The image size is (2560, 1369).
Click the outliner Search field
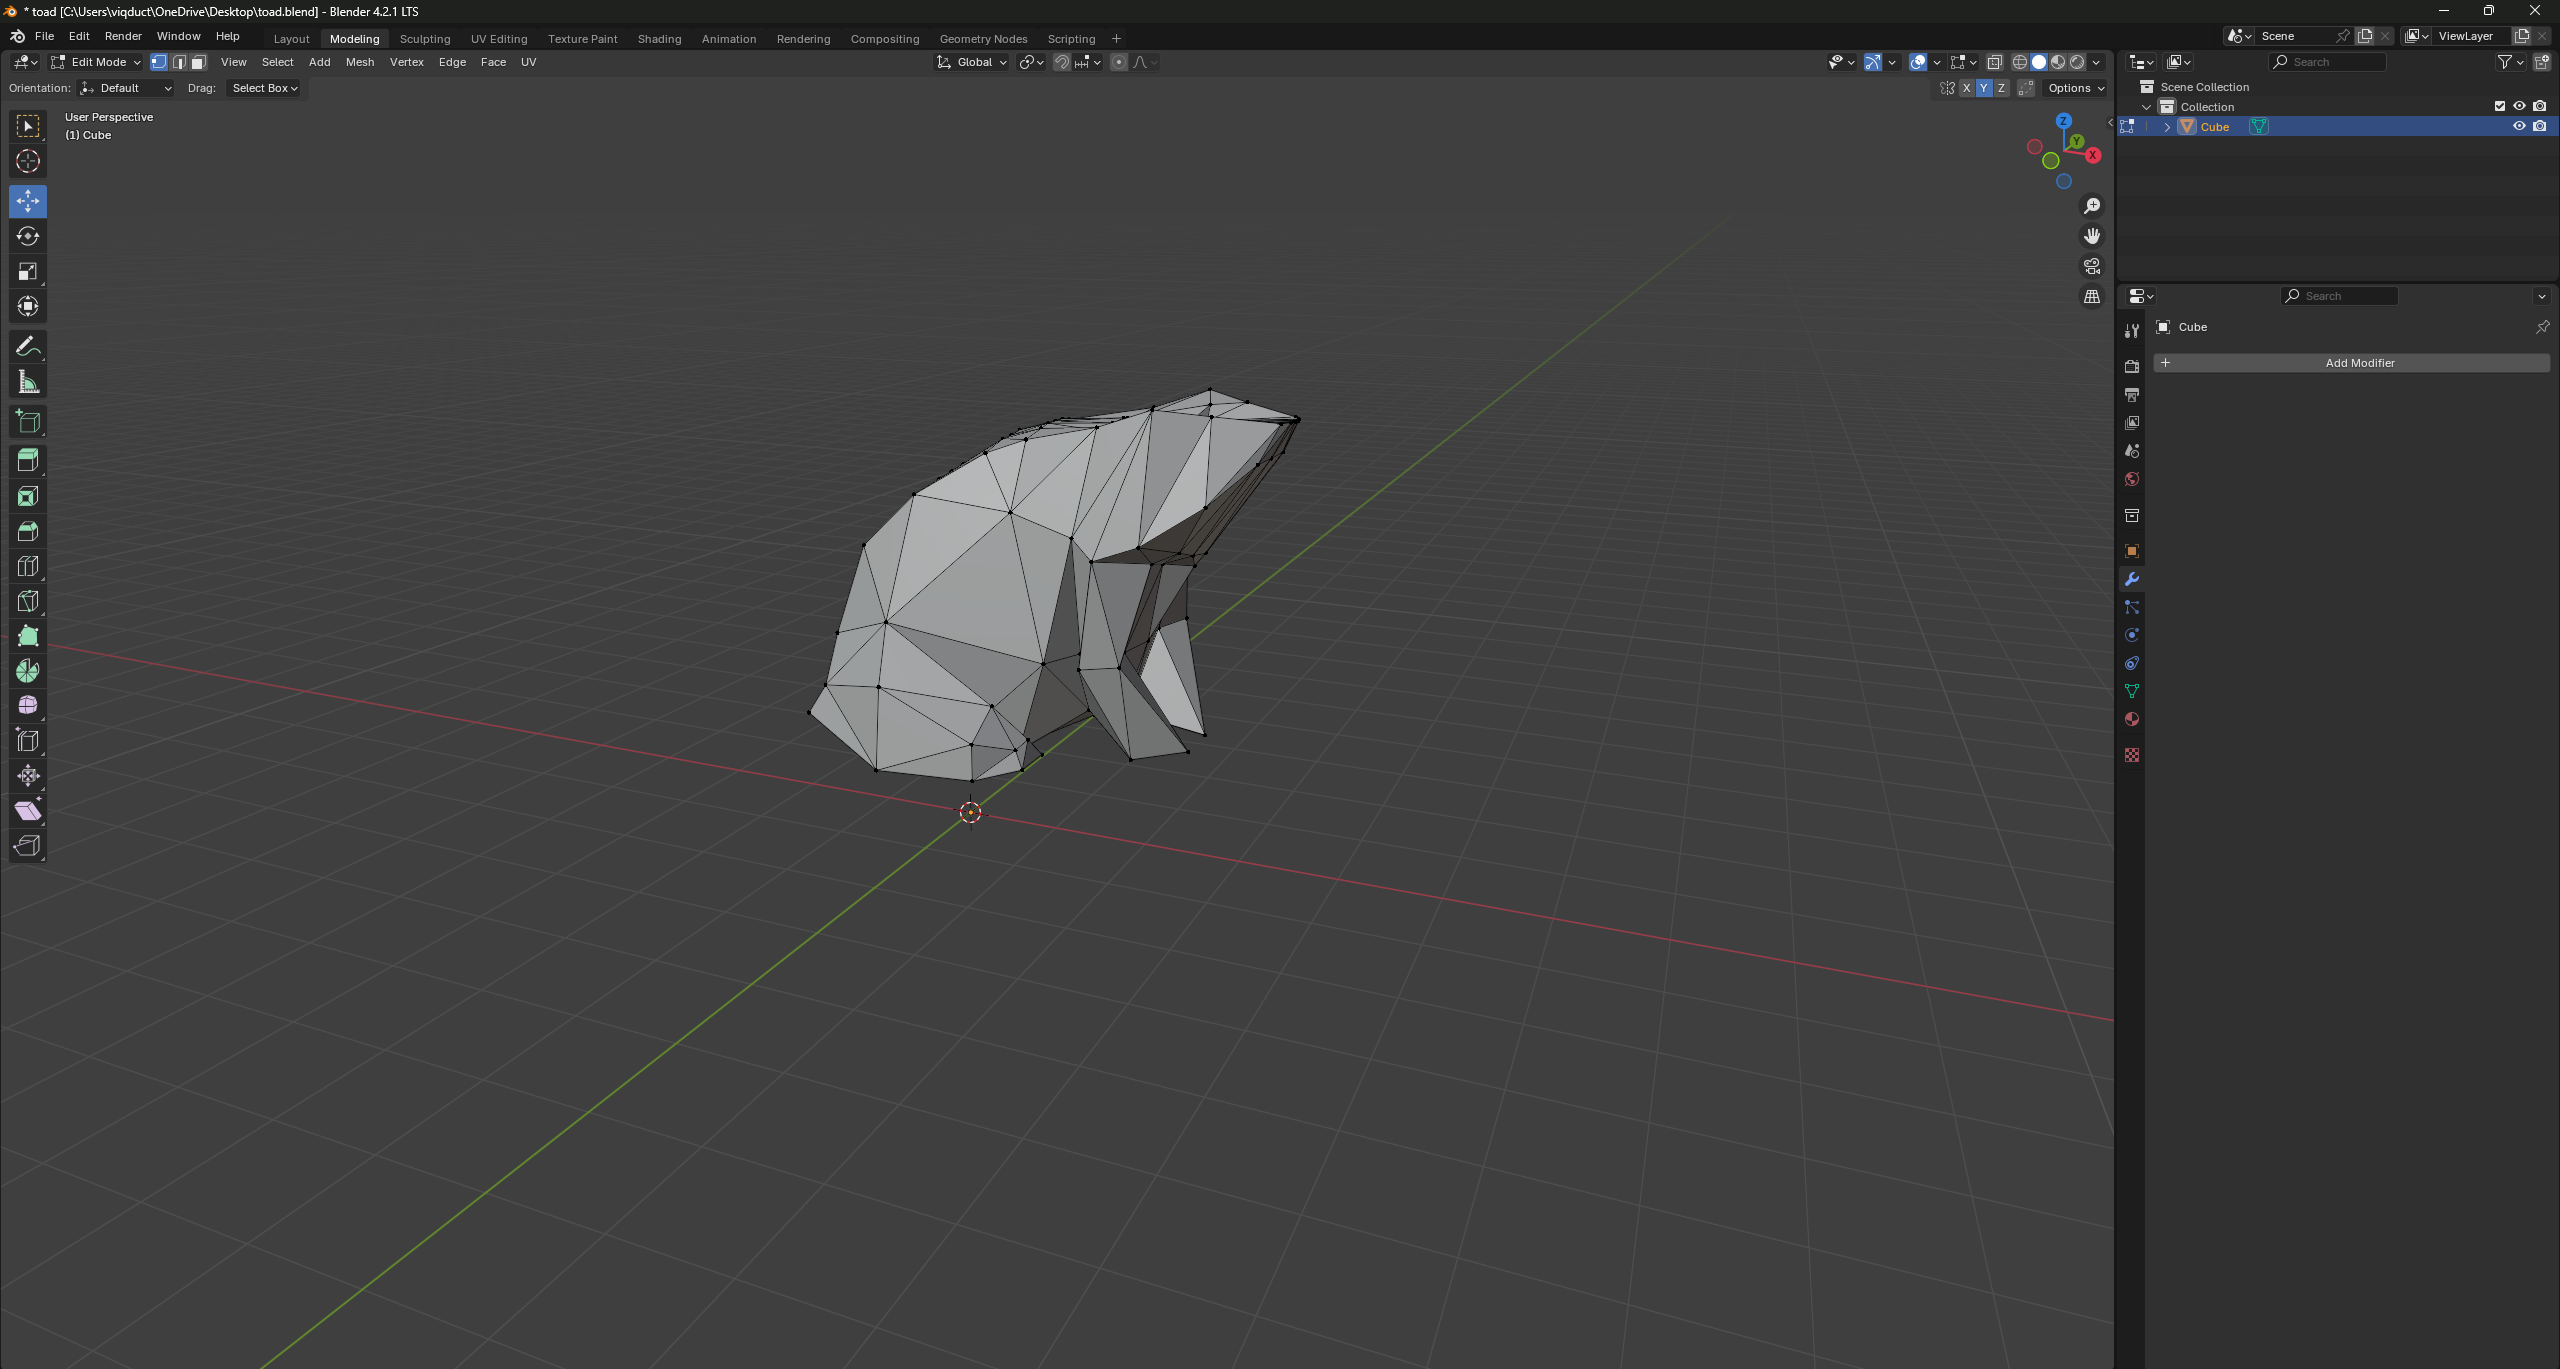(2327, 62)
